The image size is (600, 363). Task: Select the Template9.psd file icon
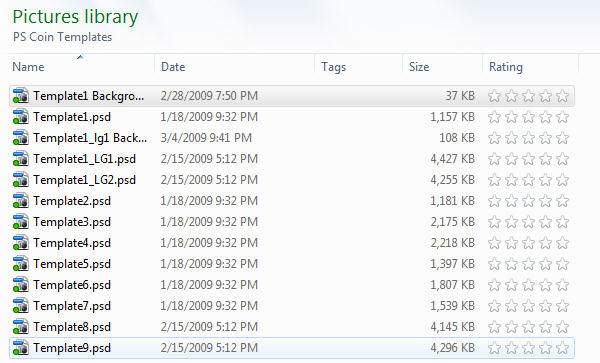click(x=20, y=348)
